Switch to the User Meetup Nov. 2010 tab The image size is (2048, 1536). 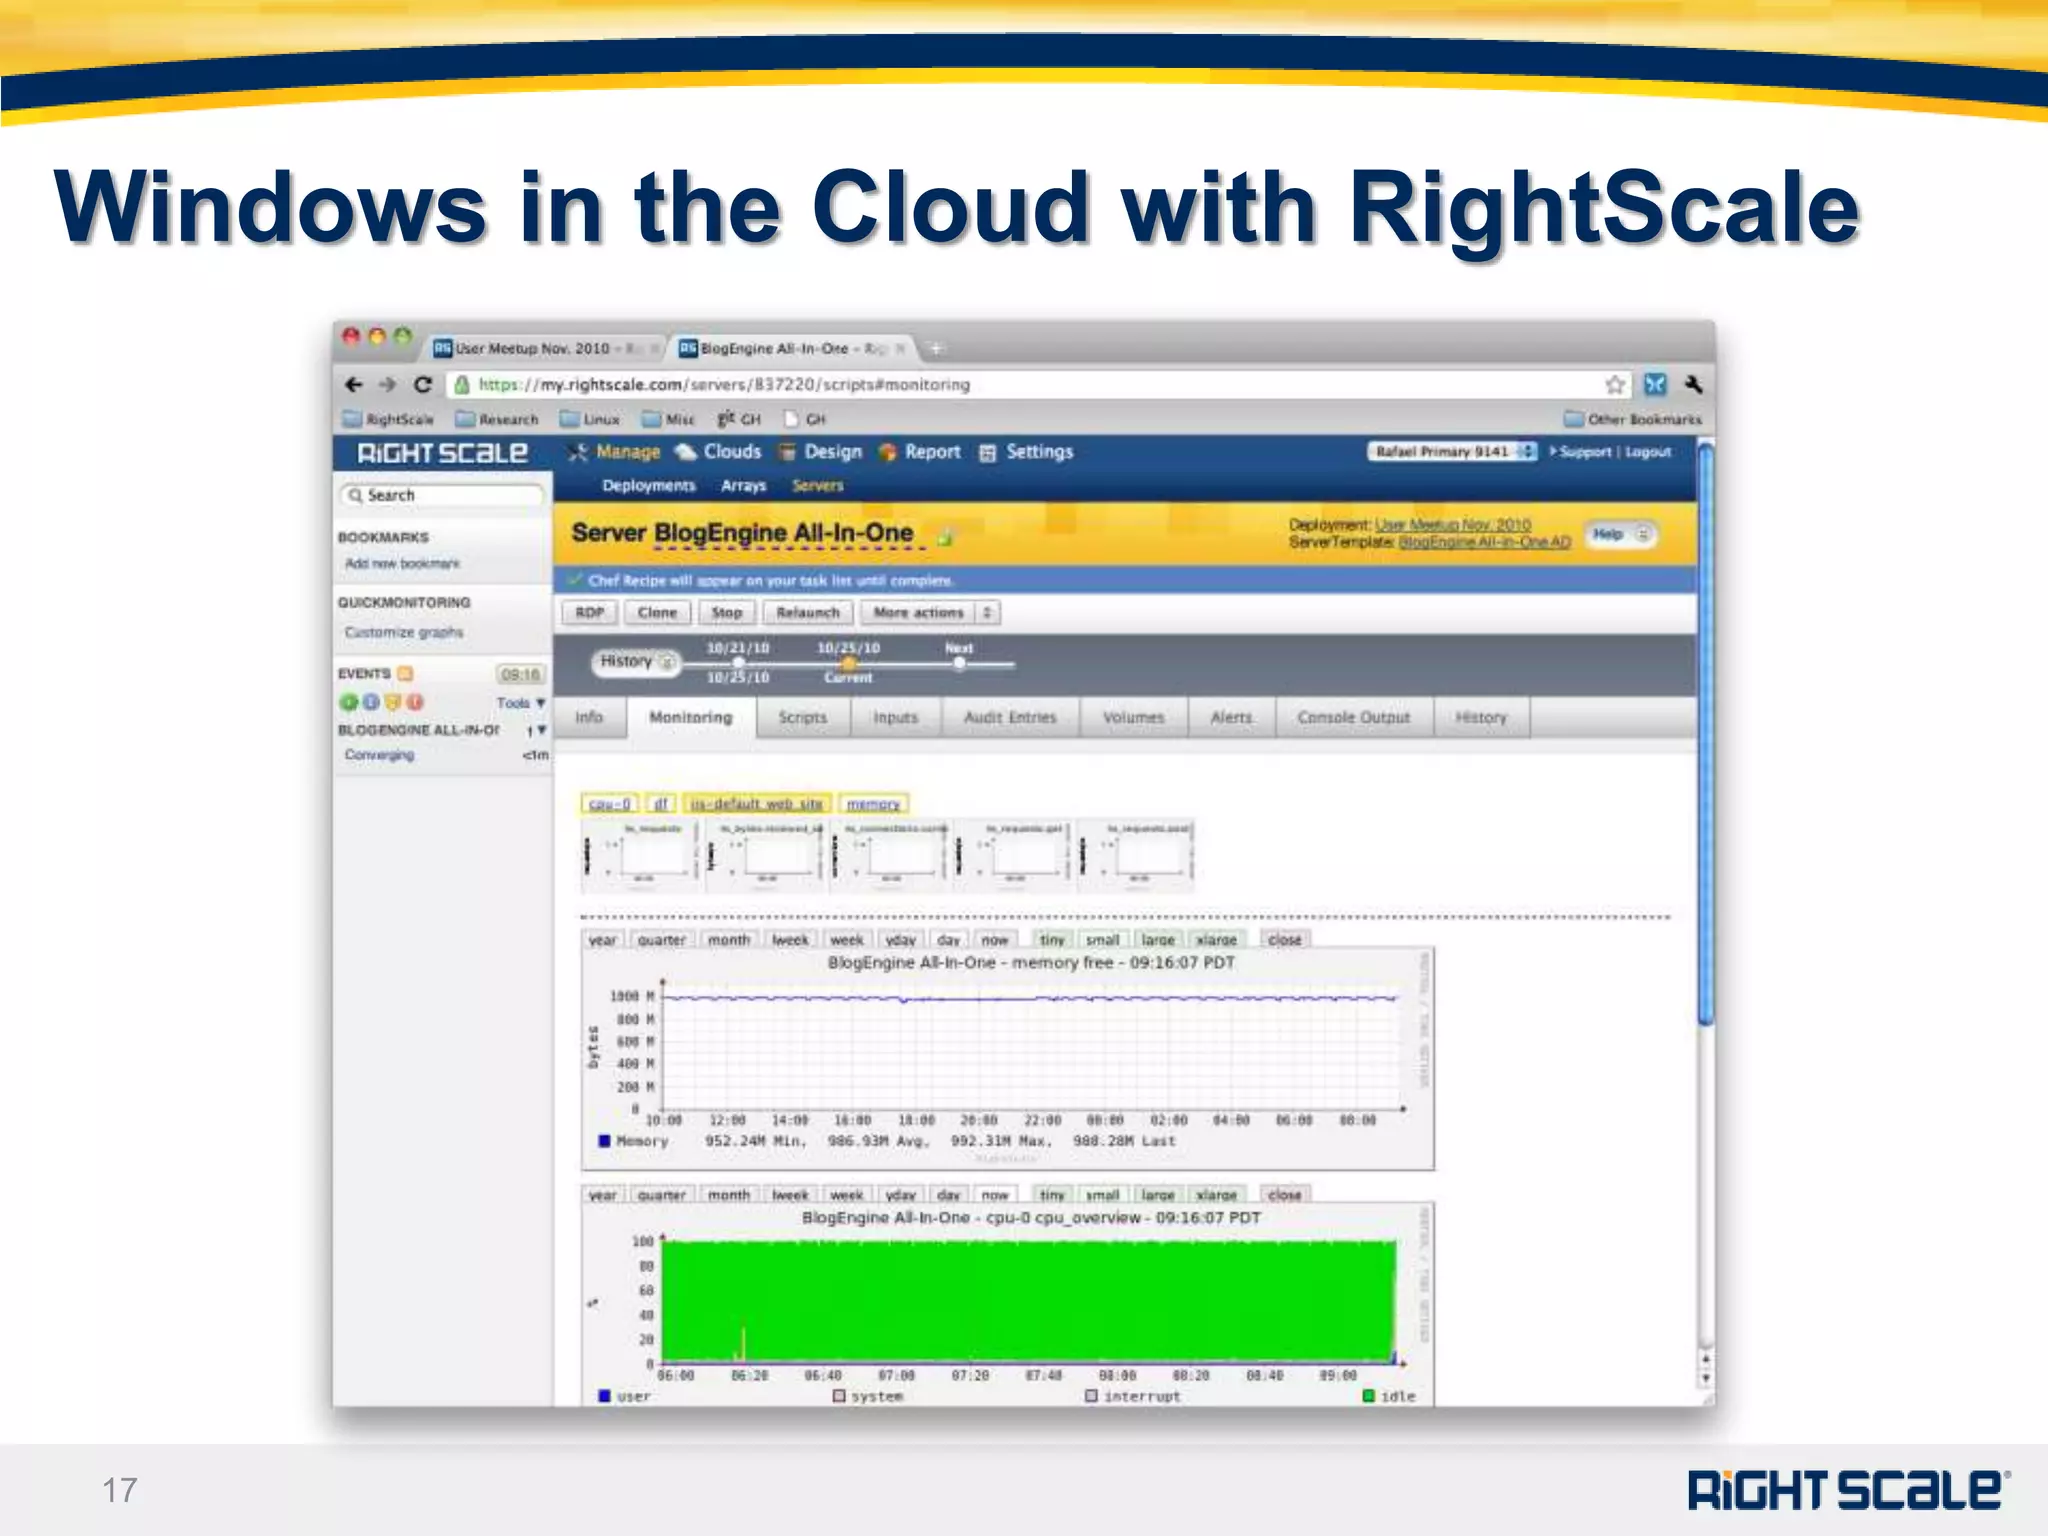(546, 348)
